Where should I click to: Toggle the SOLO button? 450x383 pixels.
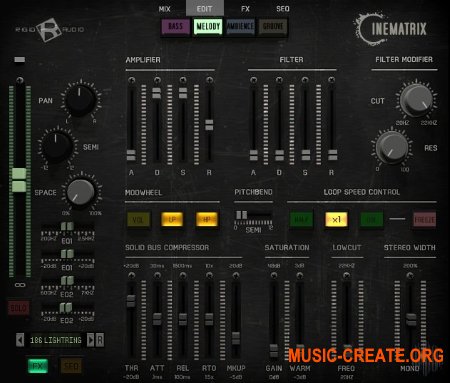pos(18,308)
